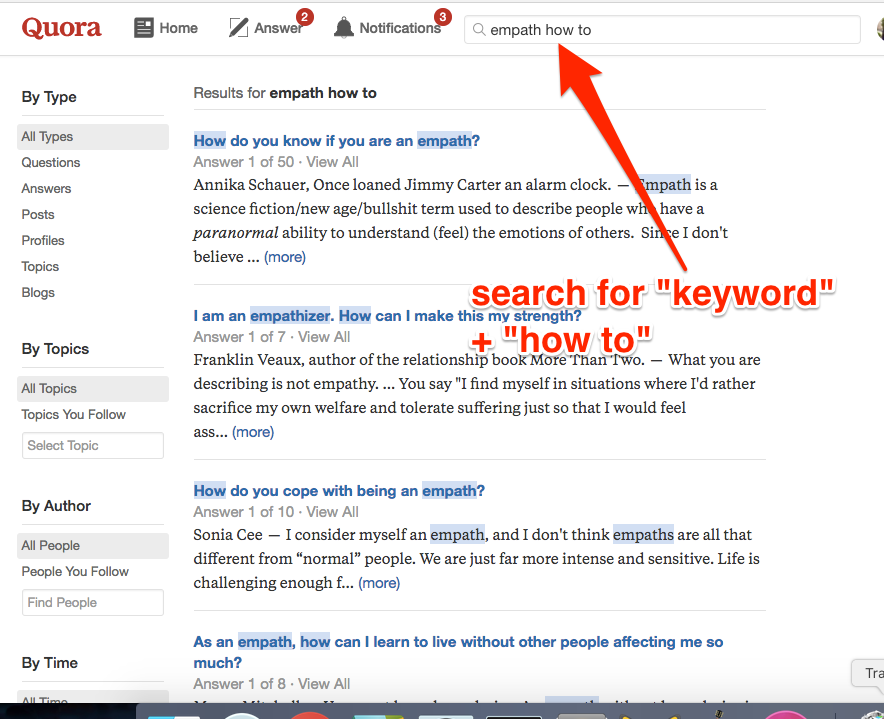Click the "By Time" sidebar heading
This screenshot has width=884, height=719.
click(50, 663)
